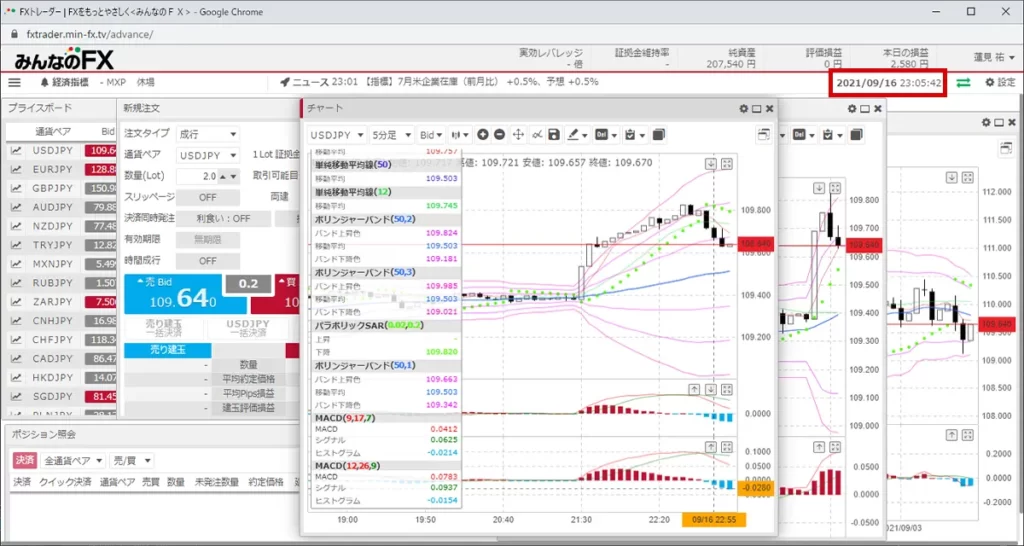Image resolution: width=1024 pixels, height=546 pixels.
Task: Open the 5分足 timeframe dropdown
Action: point(390,134)
